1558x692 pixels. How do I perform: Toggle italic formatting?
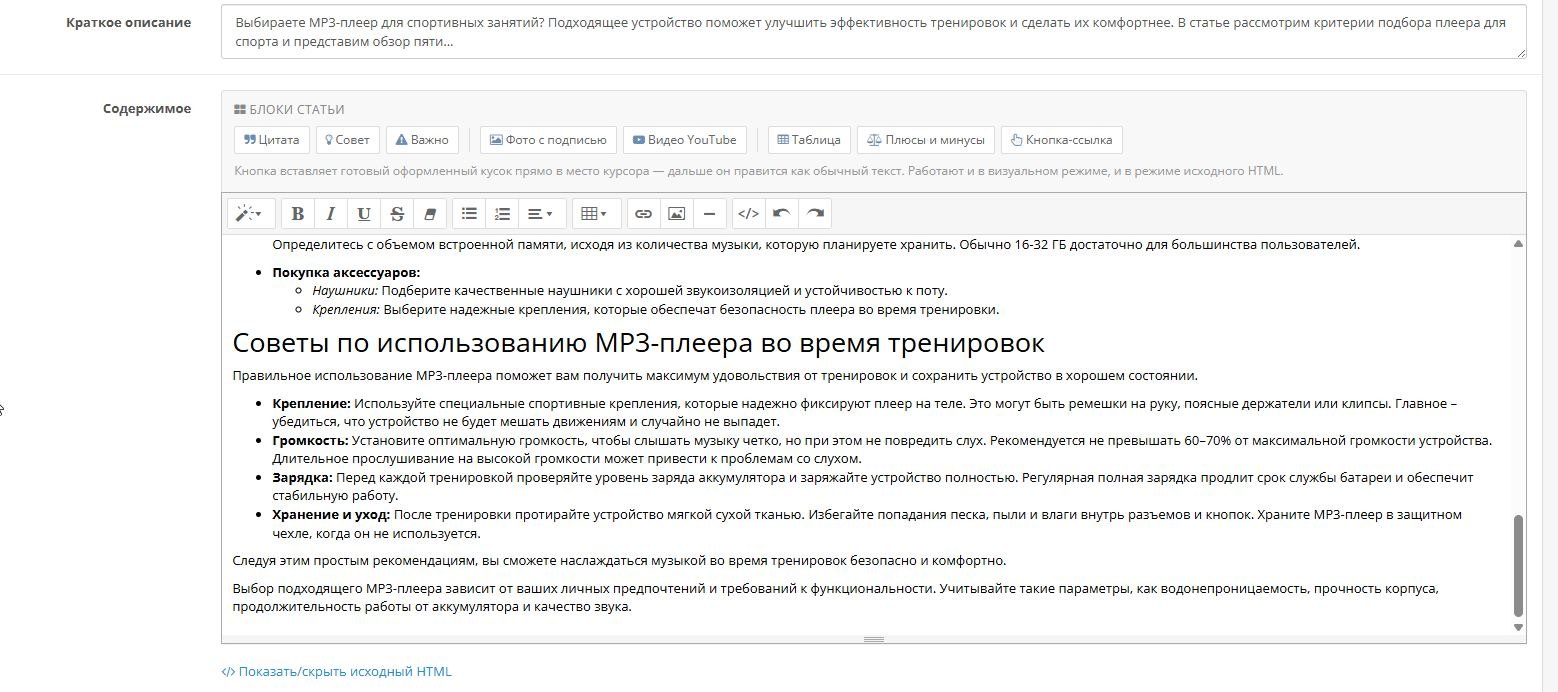[331, 214]
